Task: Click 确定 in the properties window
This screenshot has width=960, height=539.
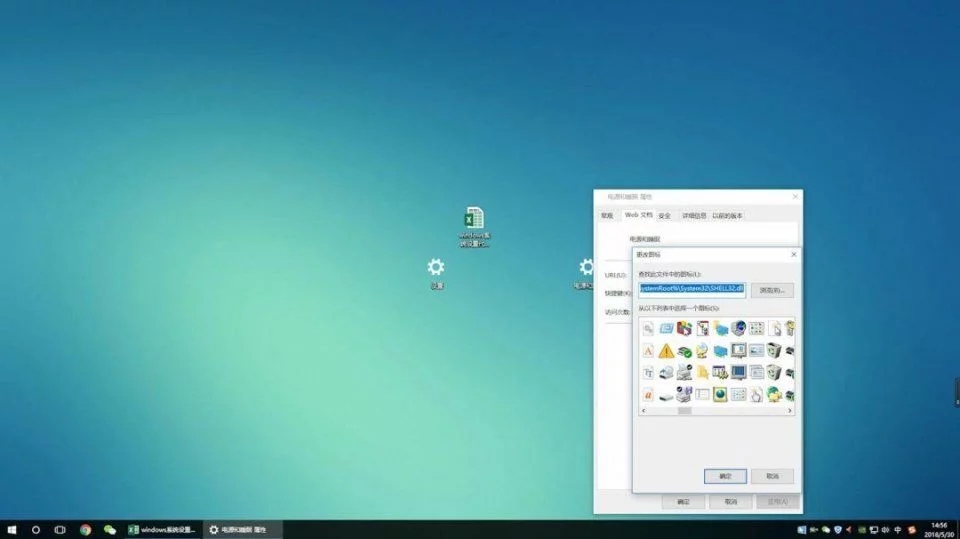Action: click(683, 502)
